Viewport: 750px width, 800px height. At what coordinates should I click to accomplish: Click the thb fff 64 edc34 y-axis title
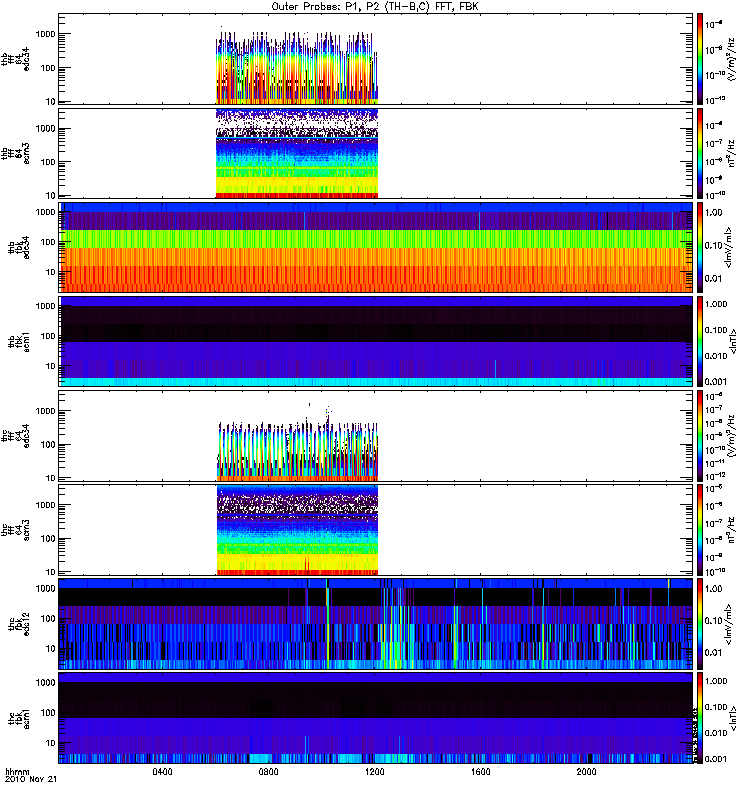tap(16, 59)
